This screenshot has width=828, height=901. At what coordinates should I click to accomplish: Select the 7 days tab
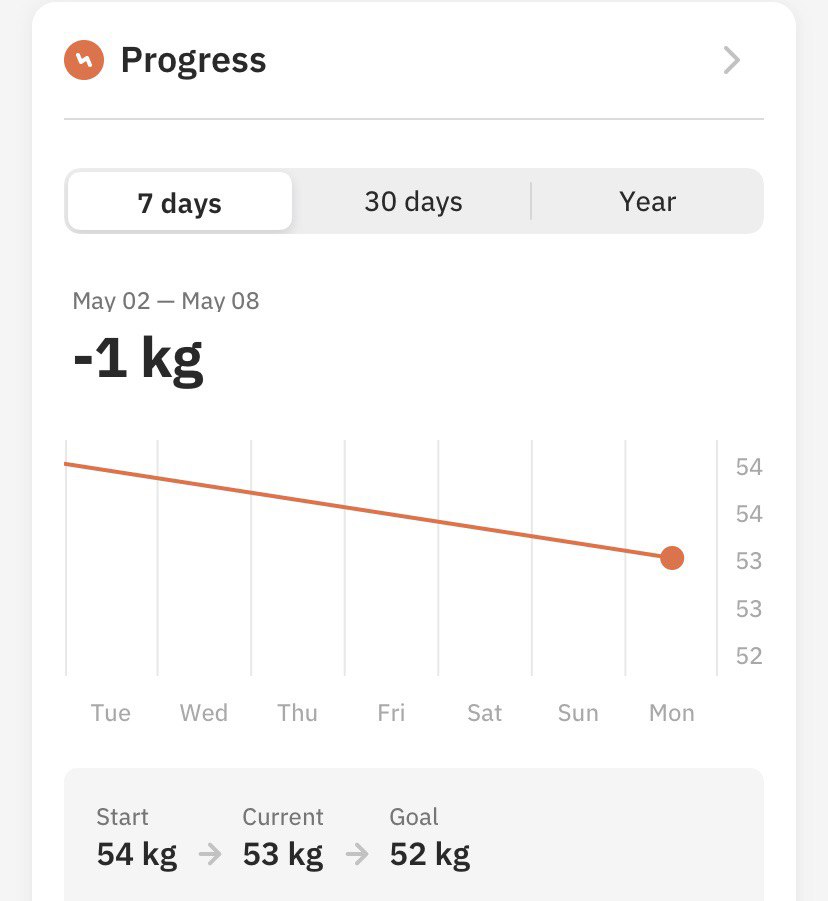(179, 202)
